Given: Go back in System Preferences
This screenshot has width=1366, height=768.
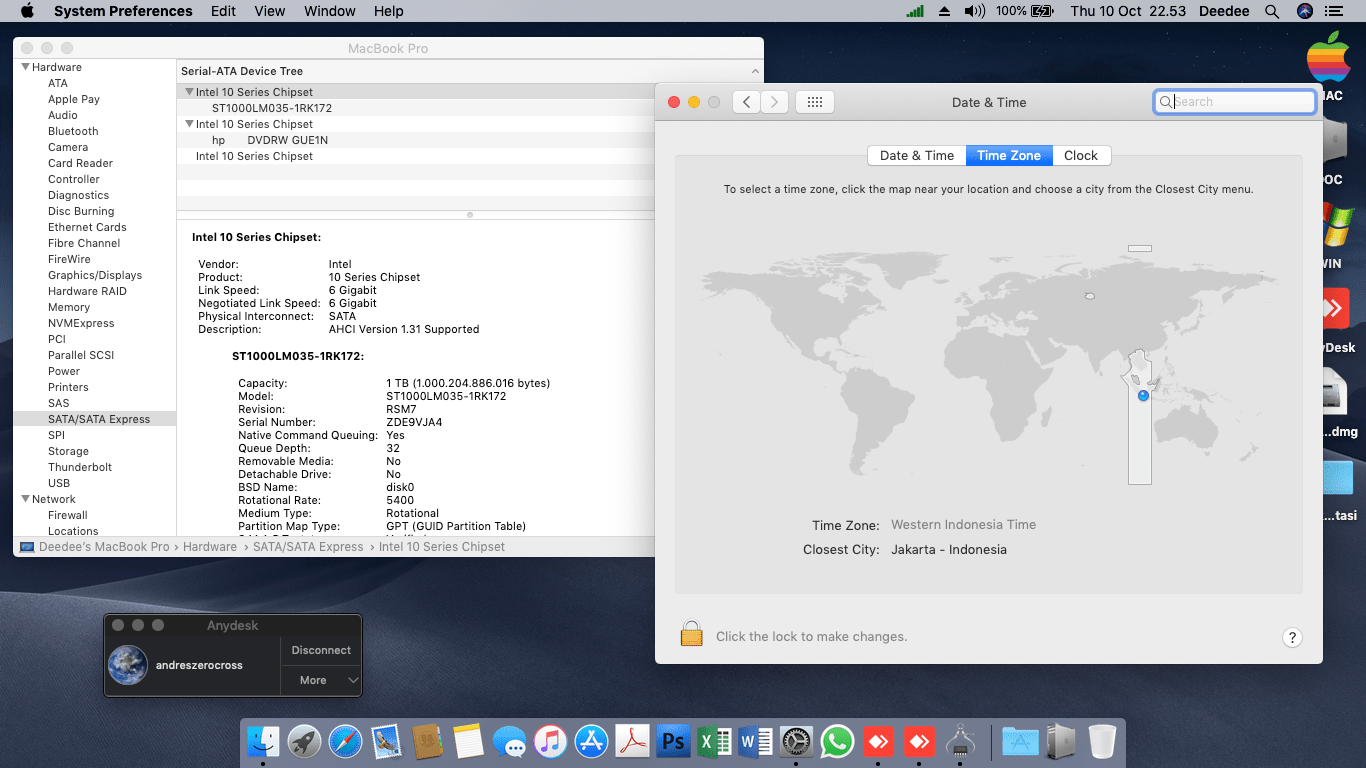Looking at the screenshot, I should tap(746, 102).
